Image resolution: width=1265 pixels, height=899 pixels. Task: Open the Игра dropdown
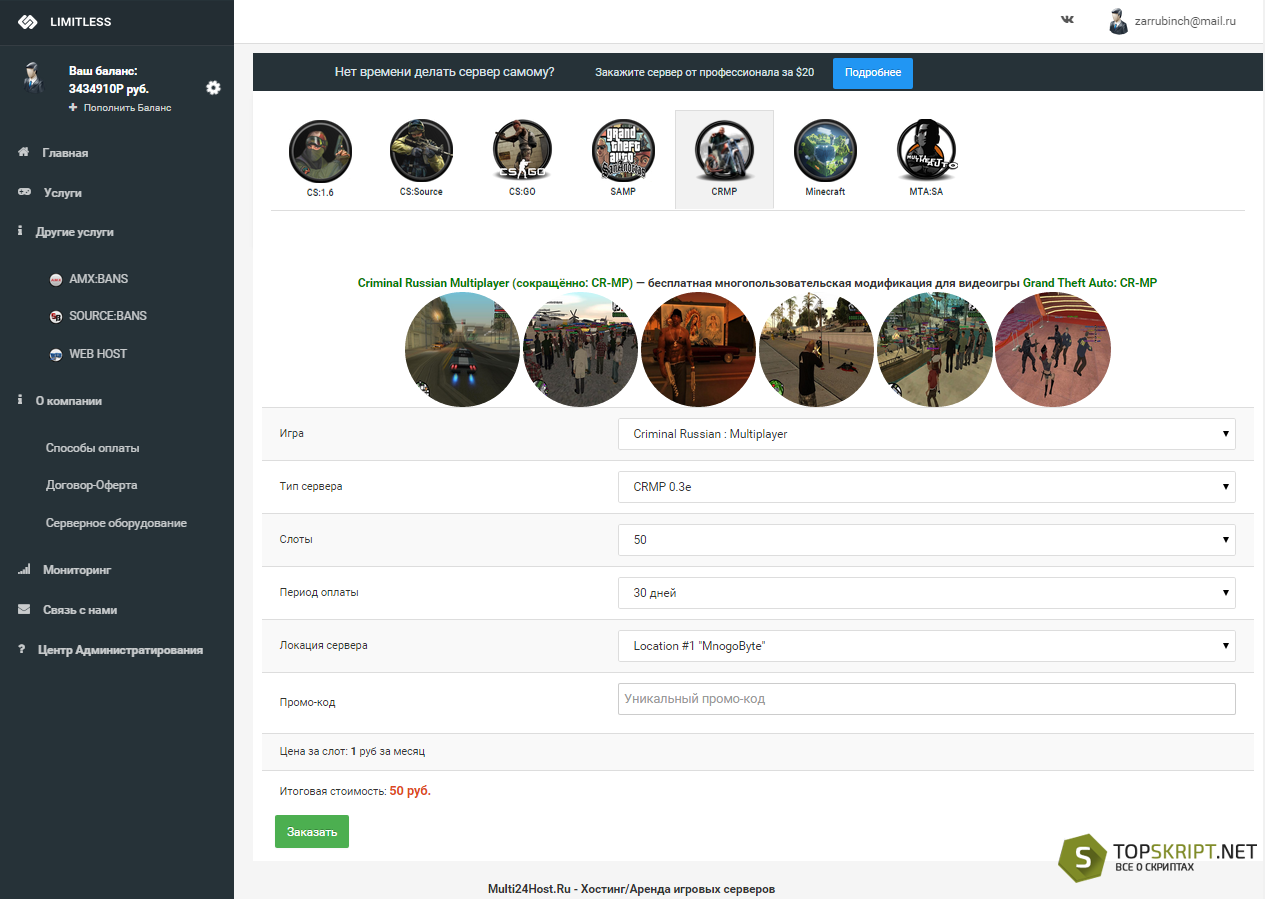[x=927, y=434]
